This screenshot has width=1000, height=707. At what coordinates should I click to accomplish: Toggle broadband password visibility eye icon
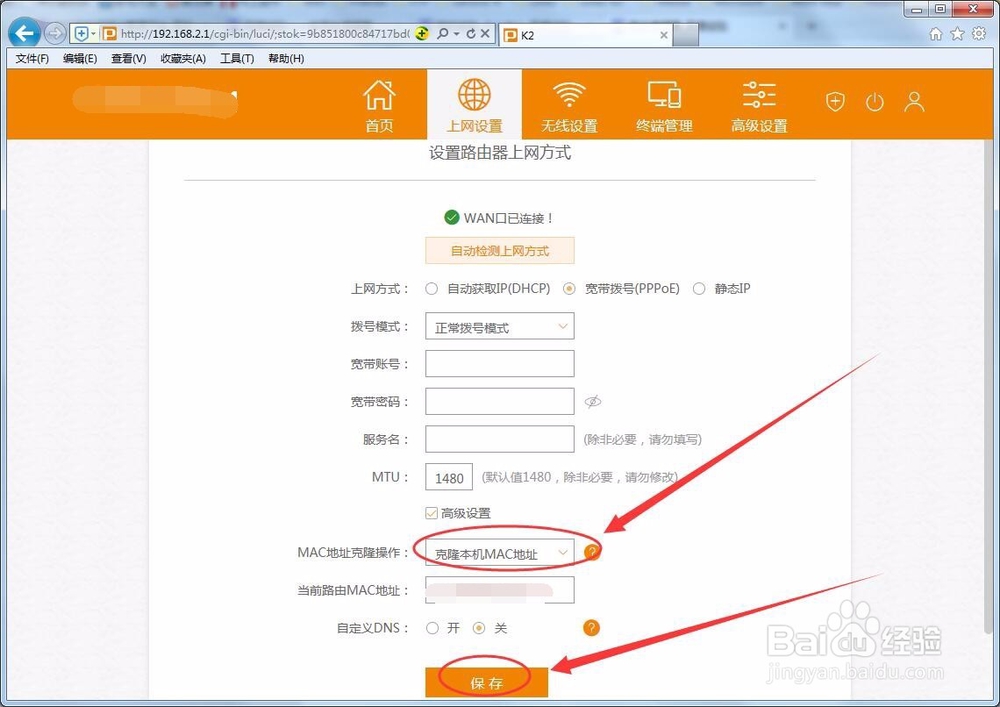(x=592, y=401)
